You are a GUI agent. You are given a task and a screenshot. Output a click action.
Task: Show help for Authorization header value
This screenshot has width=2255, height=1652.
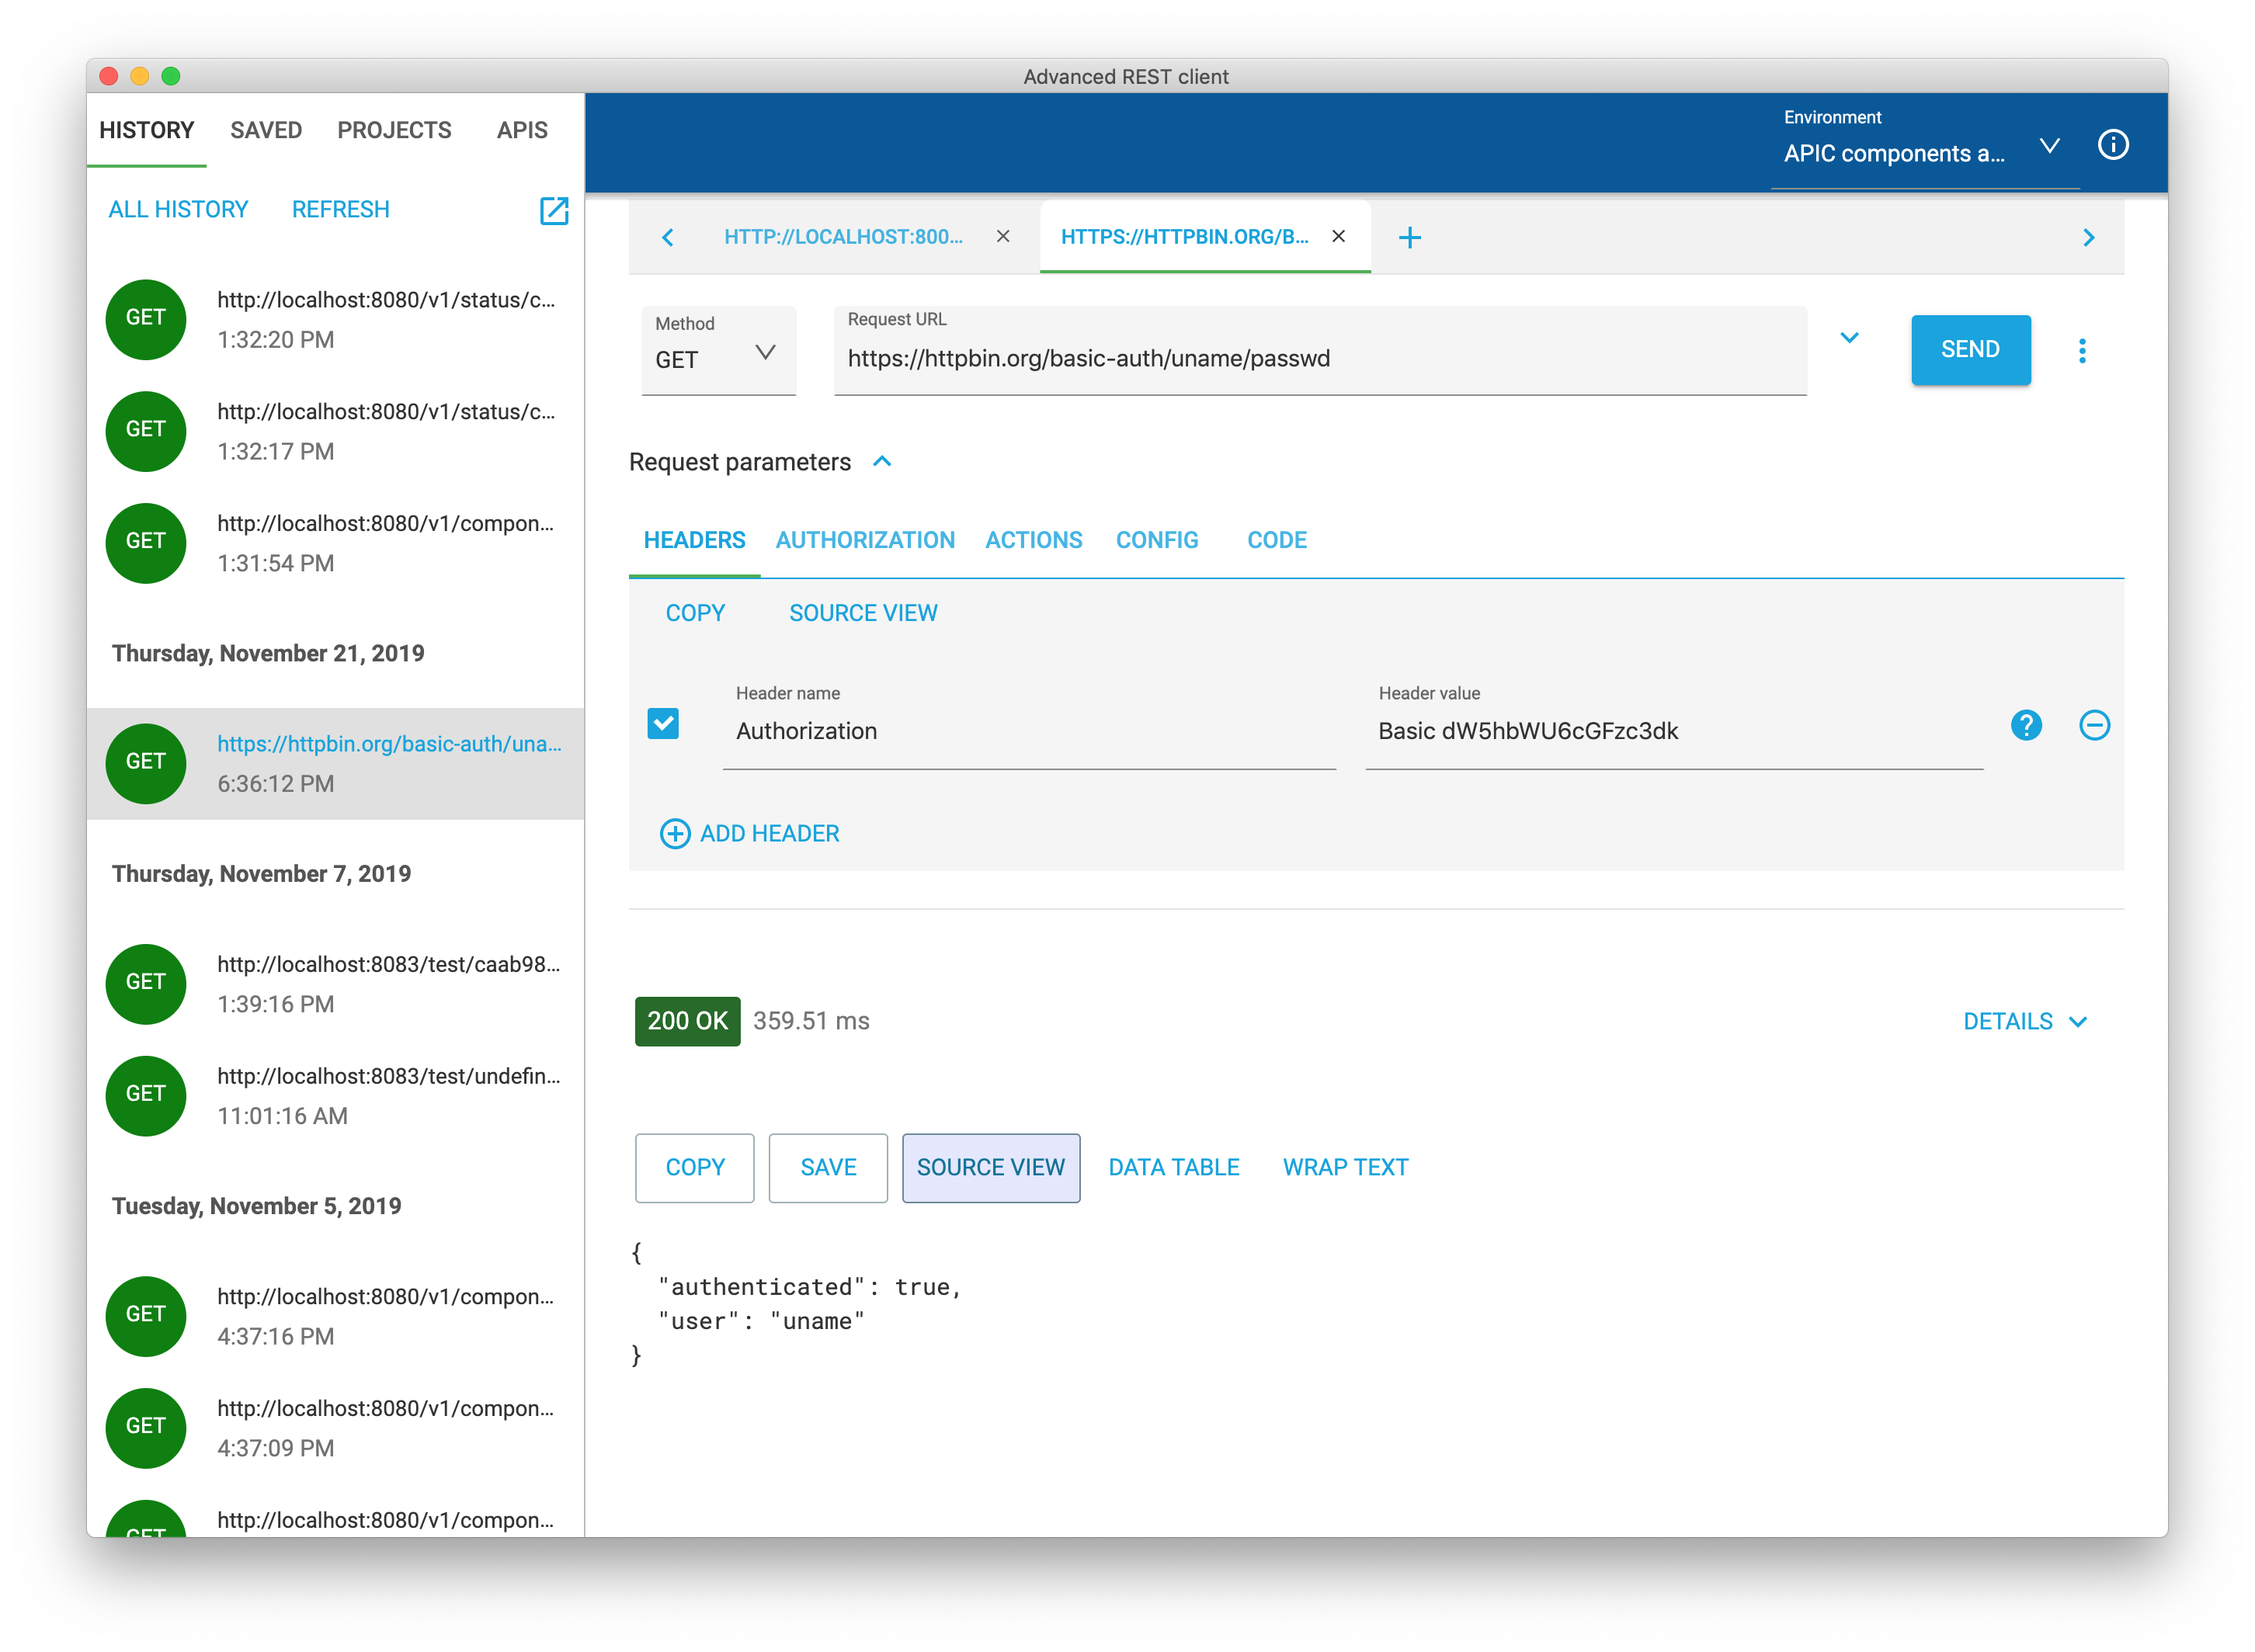[2025, 725]
